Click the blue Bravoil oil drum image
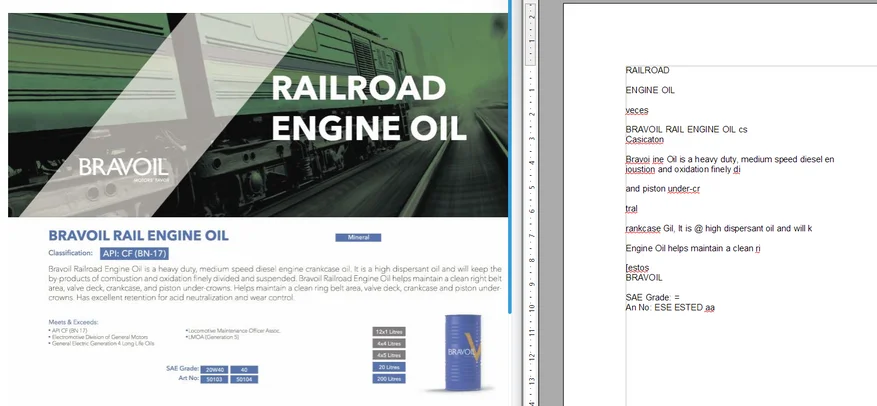The width and height of the screenshot is (877, 406). pos(463,352)
